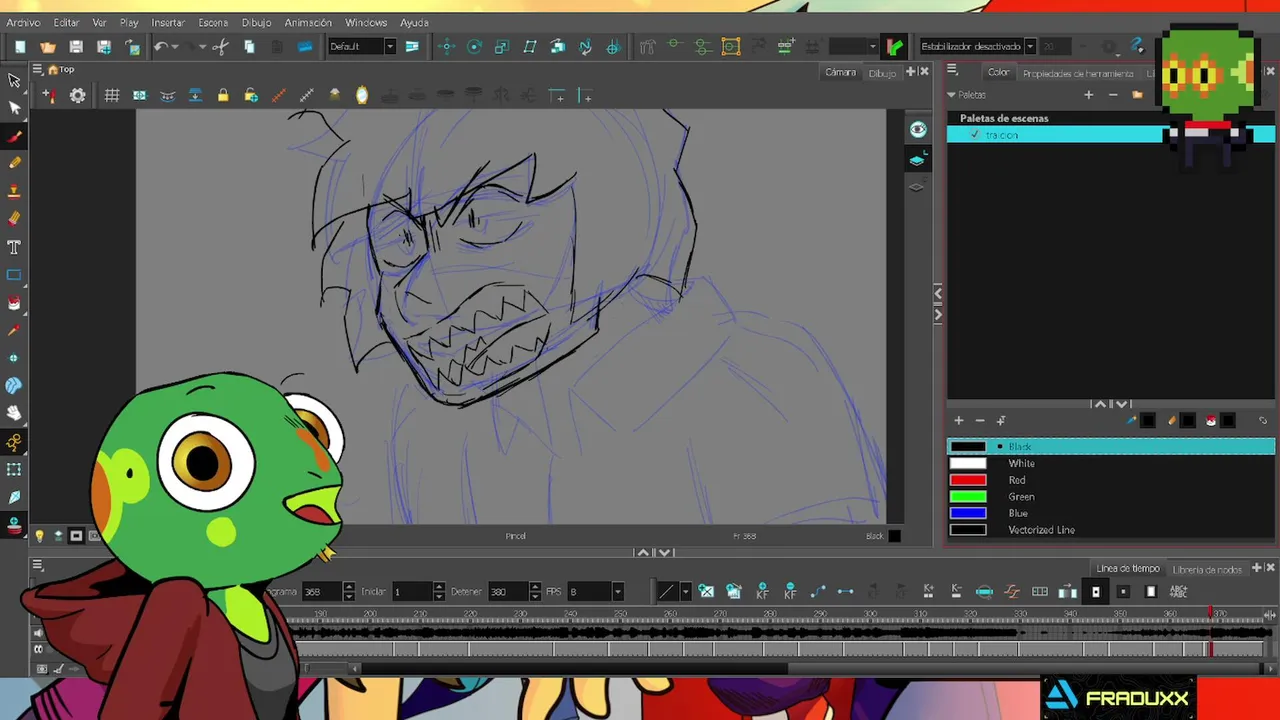Click the Save As icon
1280x720 pixels.
coord(104,47)
